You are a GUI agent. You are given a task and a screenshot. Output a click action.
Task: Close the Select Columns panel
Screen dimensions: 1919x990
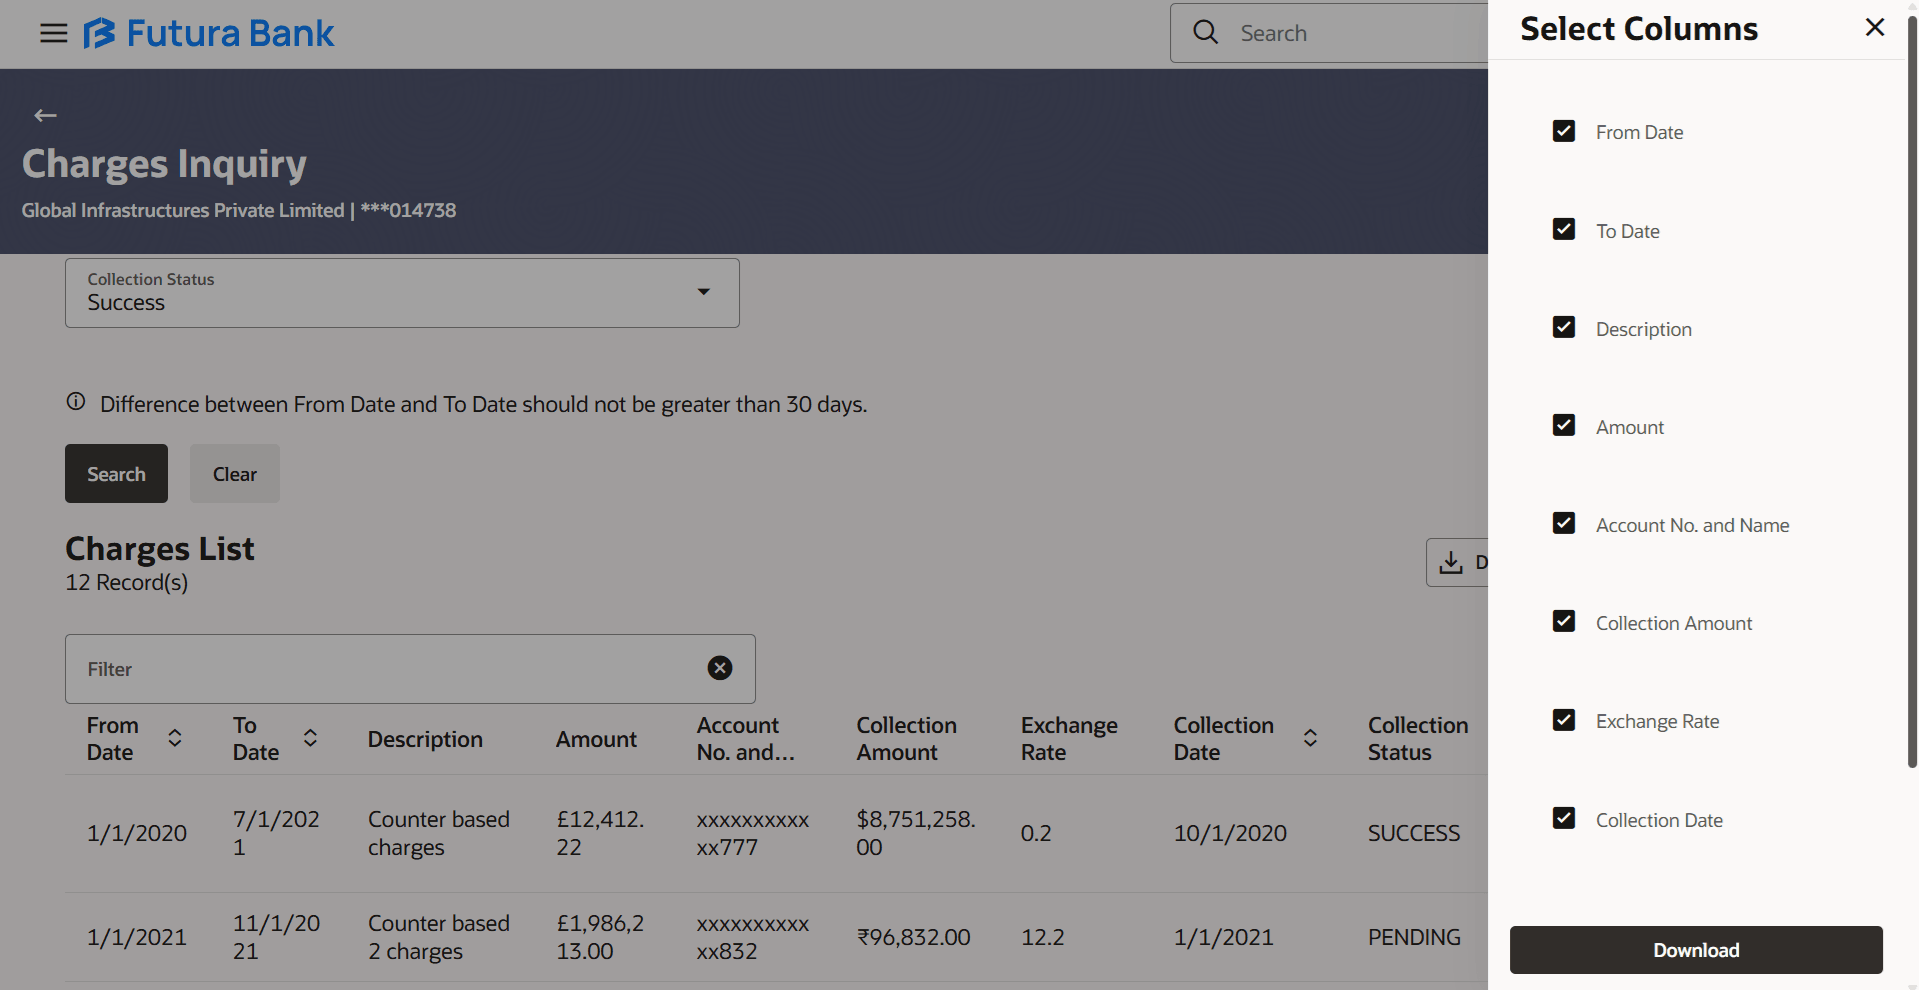tap(1875, 28)
